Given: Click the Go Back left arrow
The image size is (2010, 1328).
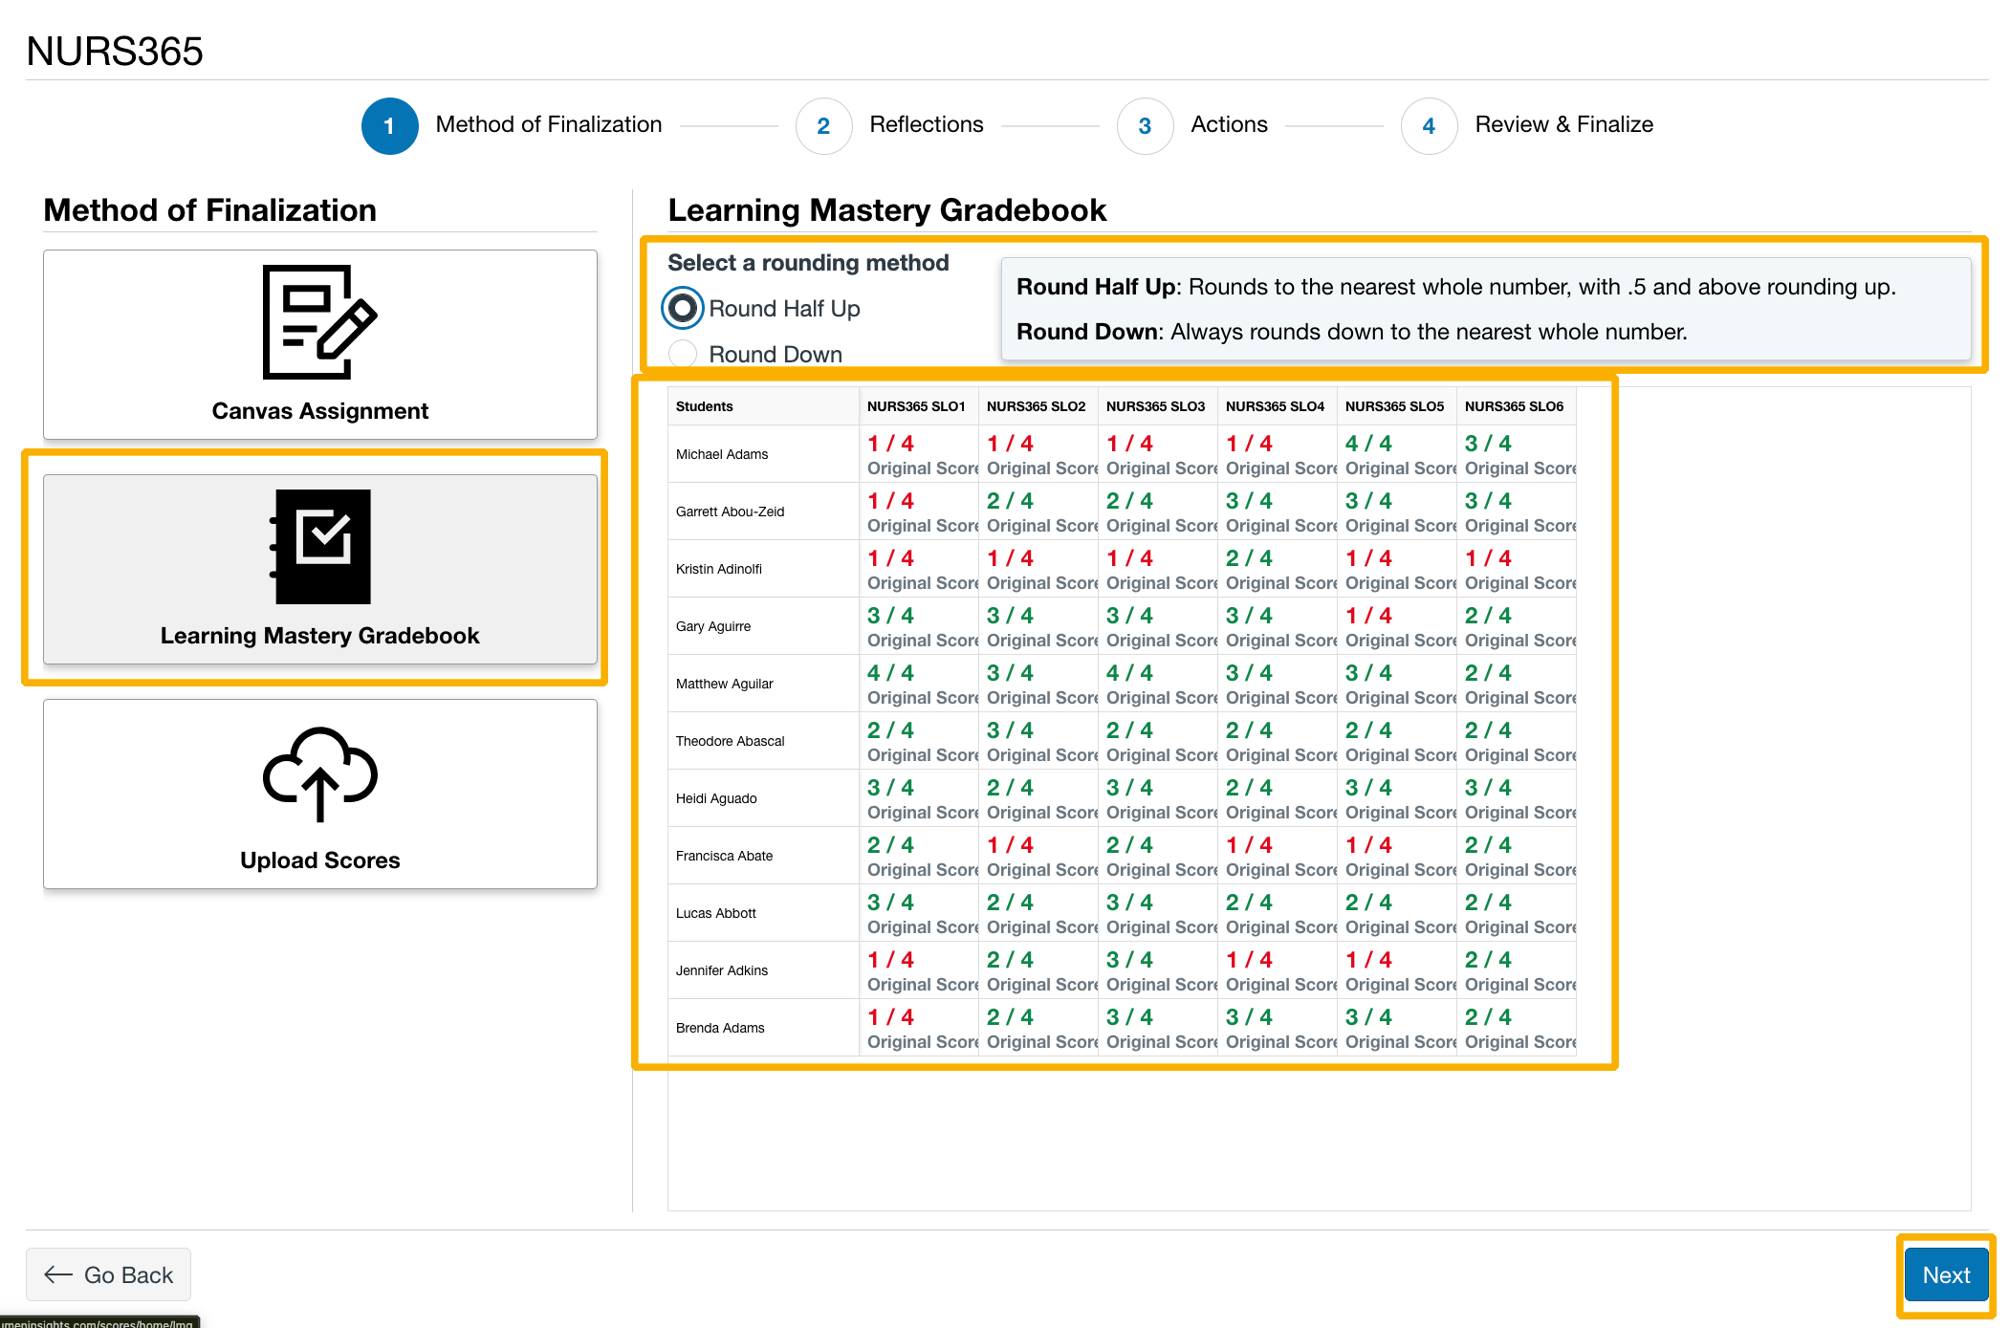Looking at the screenshot, I should coord(58,1274).
